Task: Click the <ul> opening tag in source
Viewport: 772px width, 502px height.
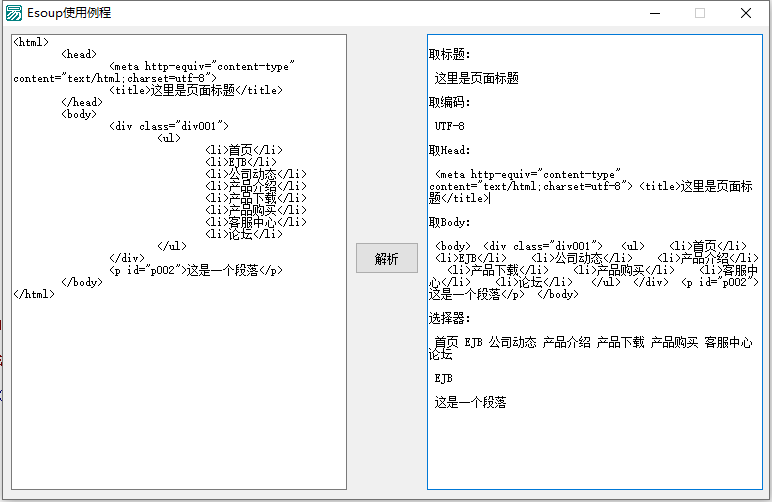Action: [169, 138]
